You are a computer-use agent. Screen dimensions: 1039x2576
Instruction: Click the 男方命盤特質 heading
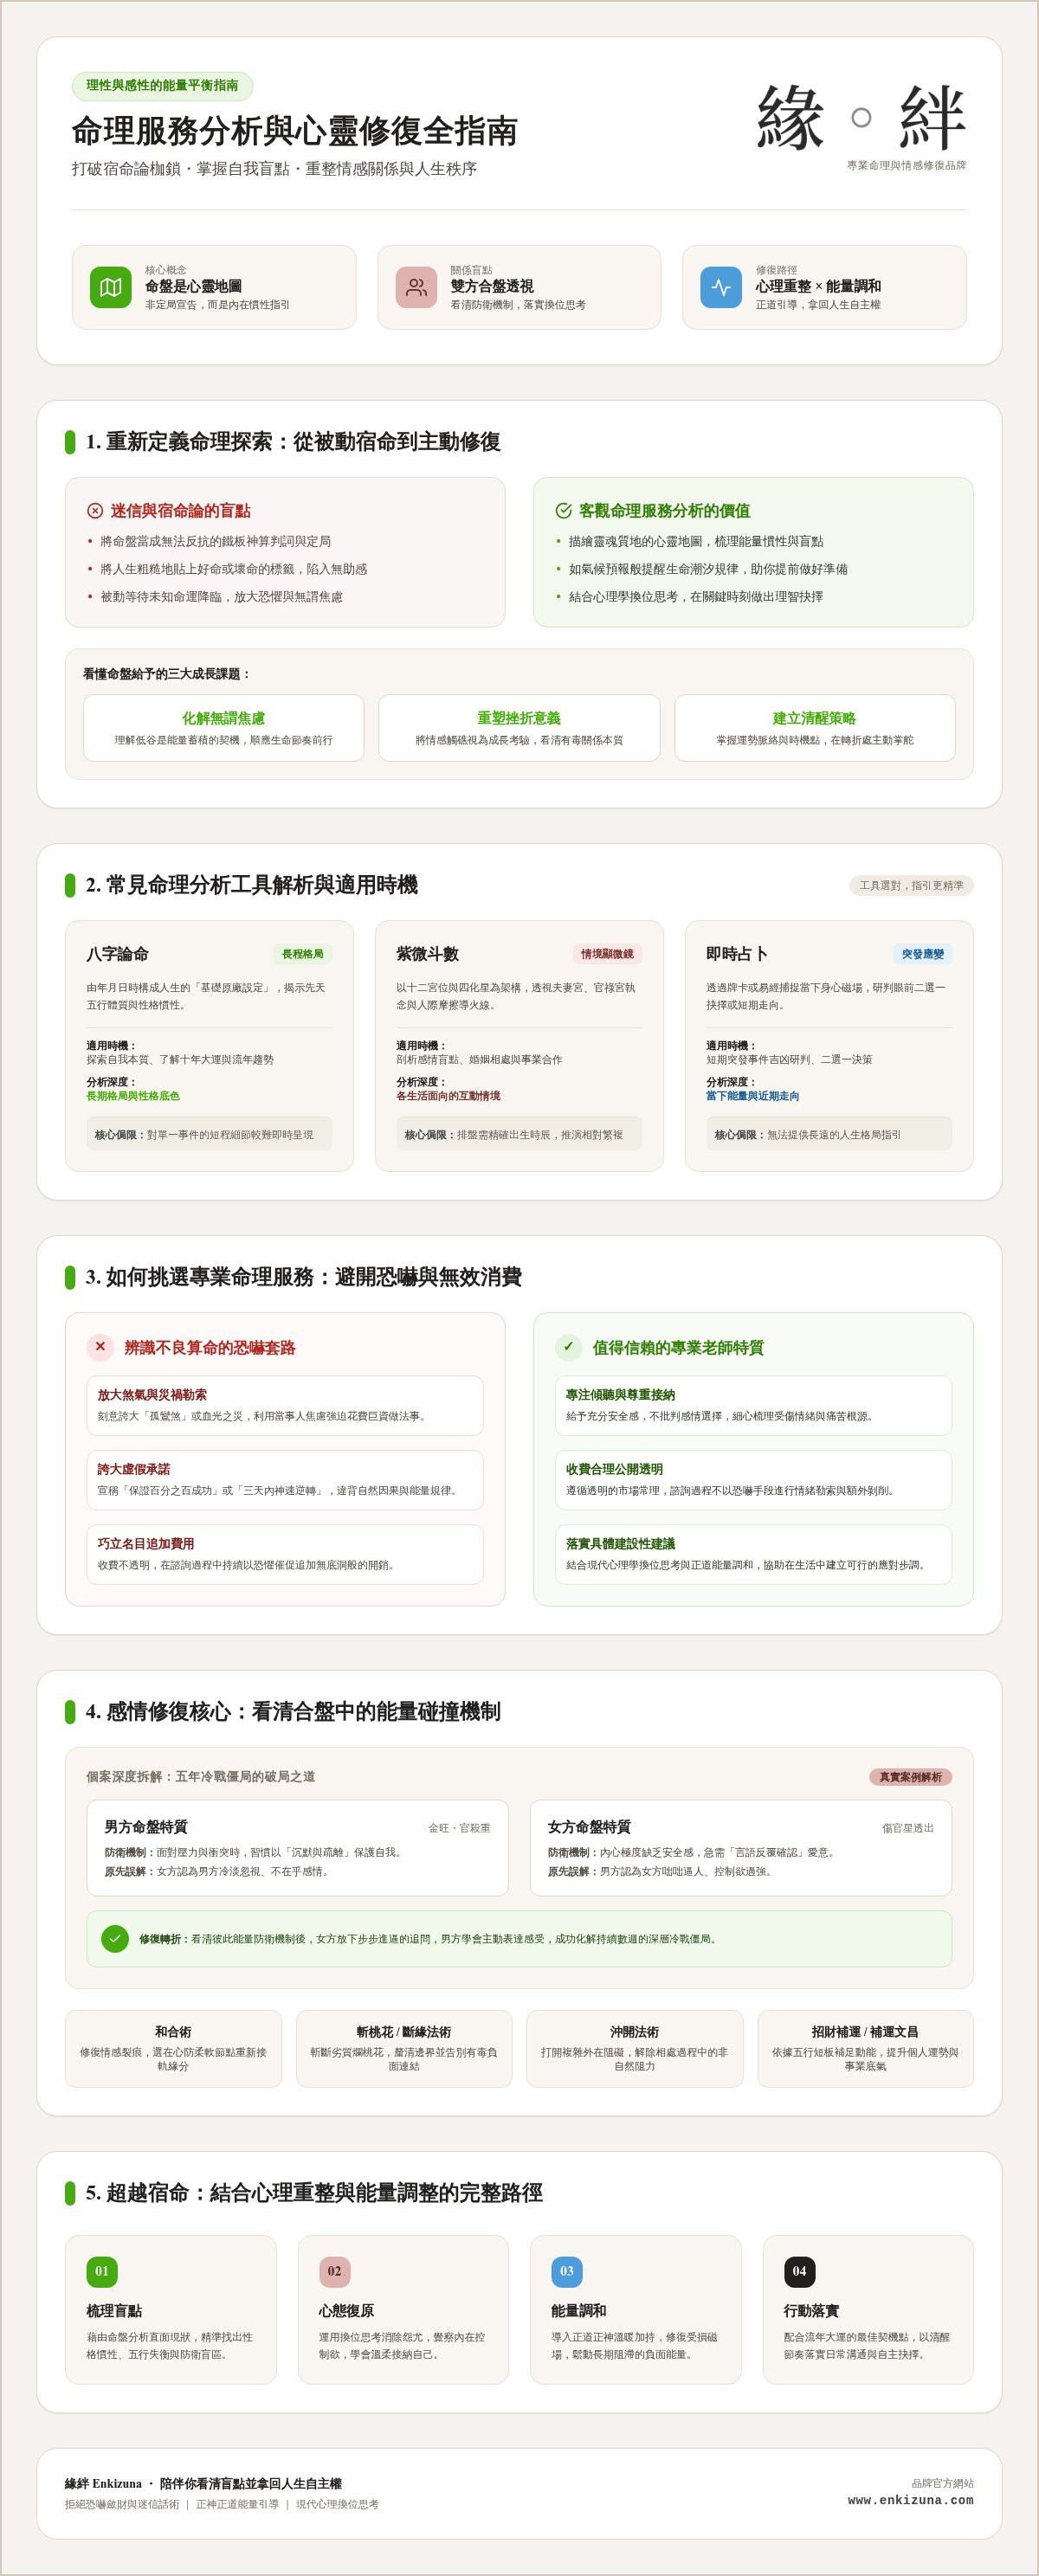tap(146, 1827)
